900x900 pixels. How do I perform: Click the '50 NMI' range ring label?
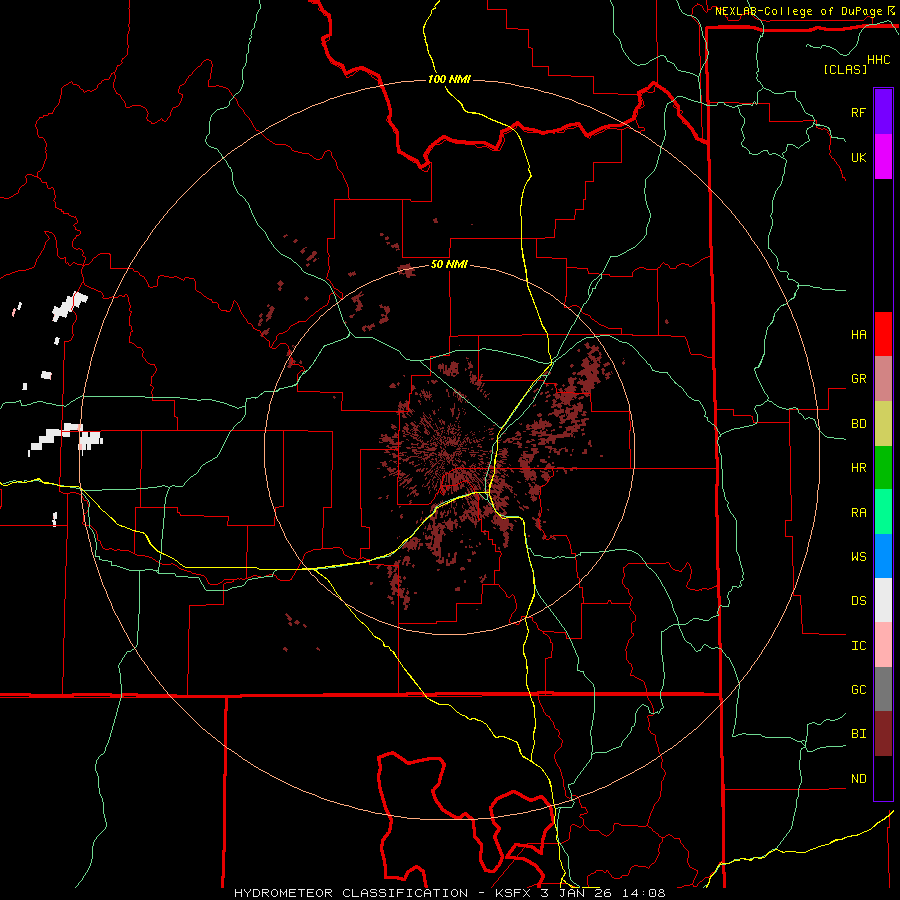click(x=449, y=265)
